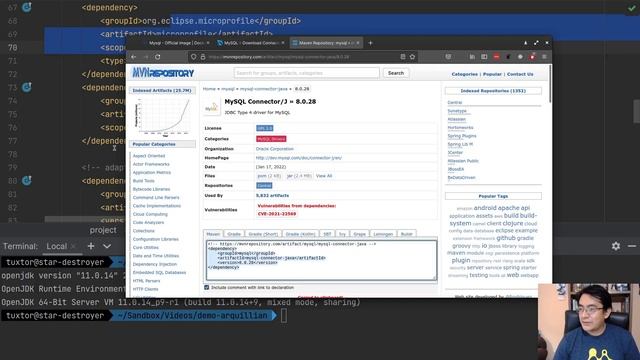Click the Central repository badge
The height and width of the screenshot is (360, 640).
click(x=264, y=185)
